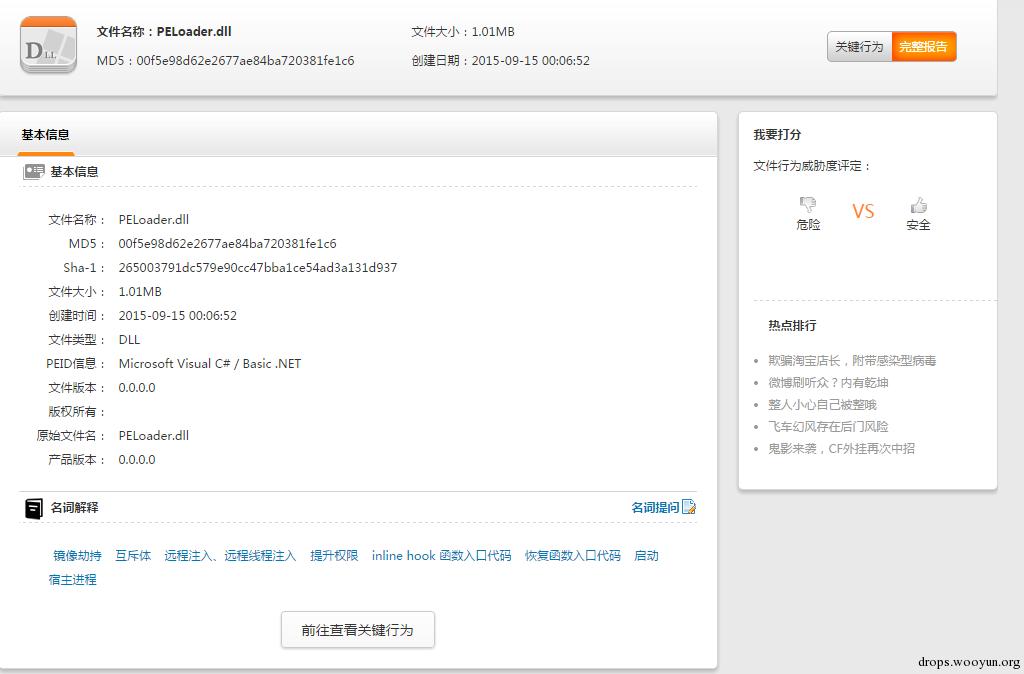
Task: Click the 名词提问 edit note icon
Action: 688,508
